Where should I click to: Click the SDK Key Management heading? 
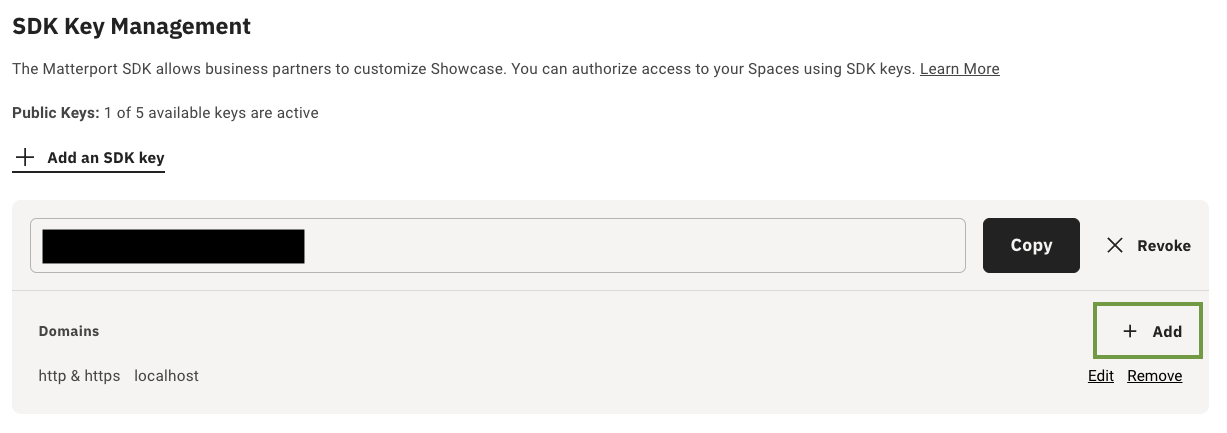131,27
